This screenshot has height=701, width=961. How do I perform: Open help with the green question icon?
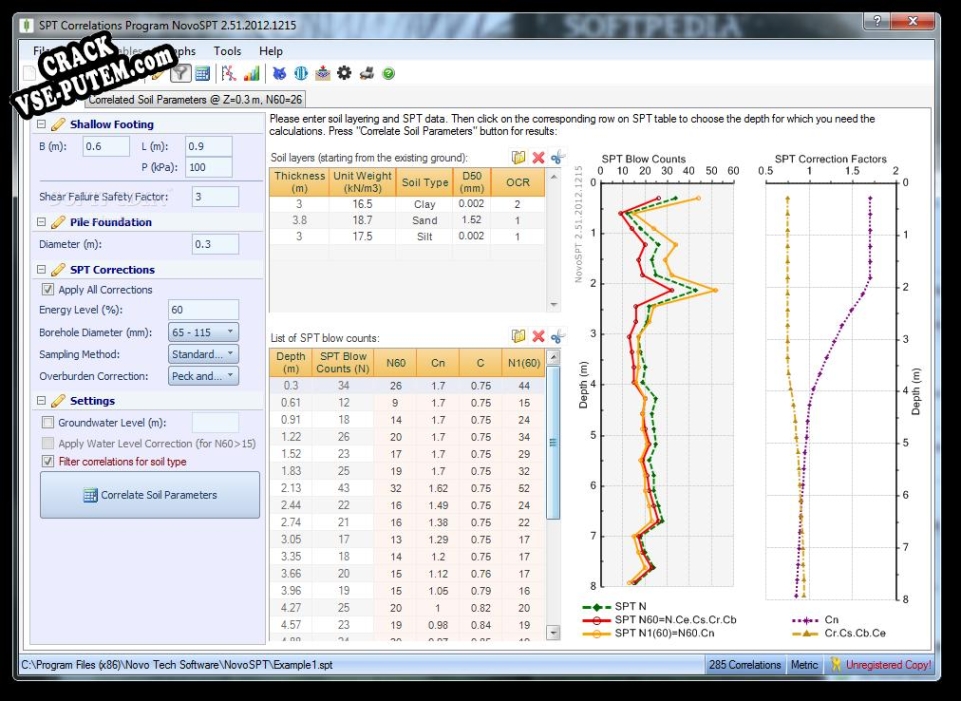tap(389, 74)
